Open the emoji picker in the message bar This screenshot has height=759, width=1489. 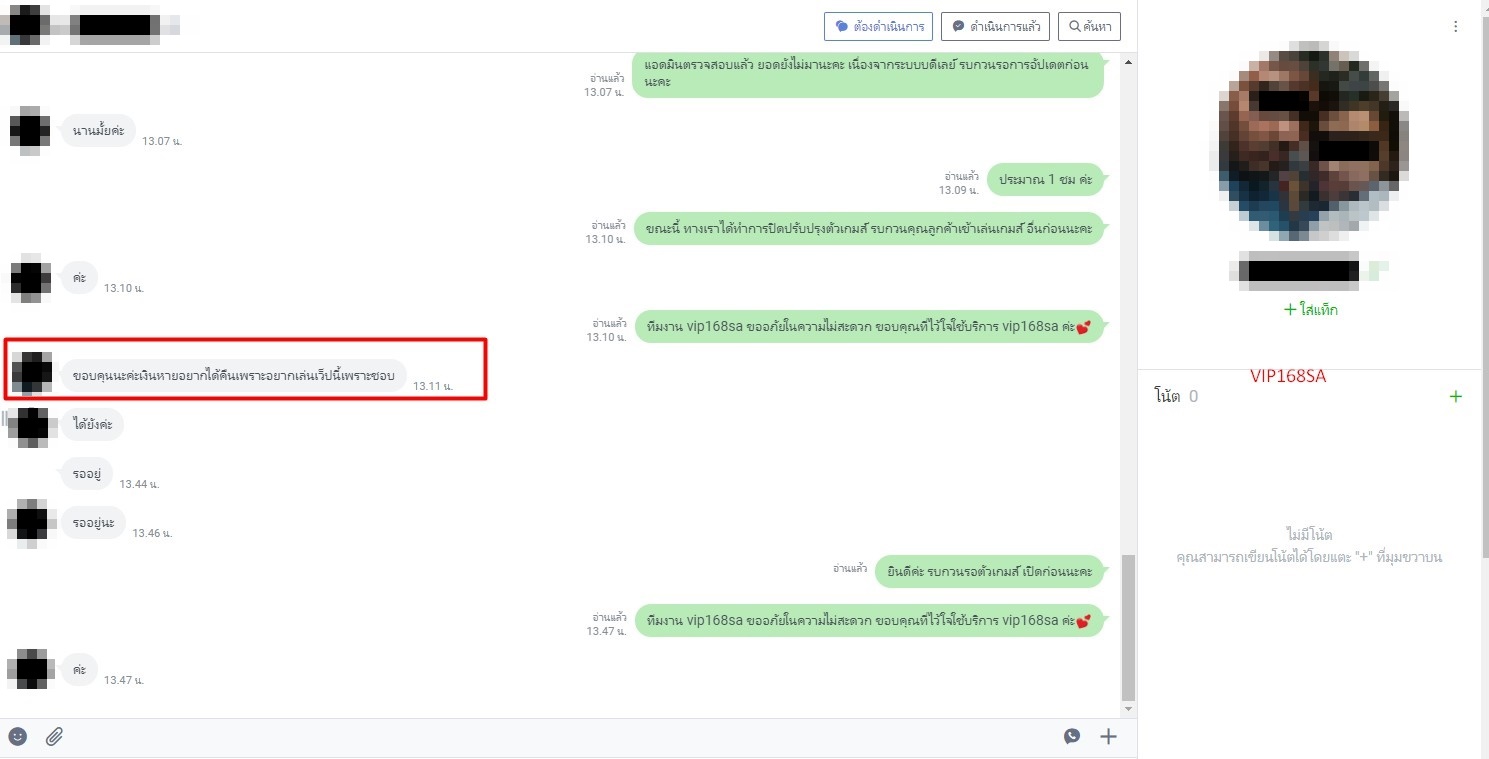[18, 737]
